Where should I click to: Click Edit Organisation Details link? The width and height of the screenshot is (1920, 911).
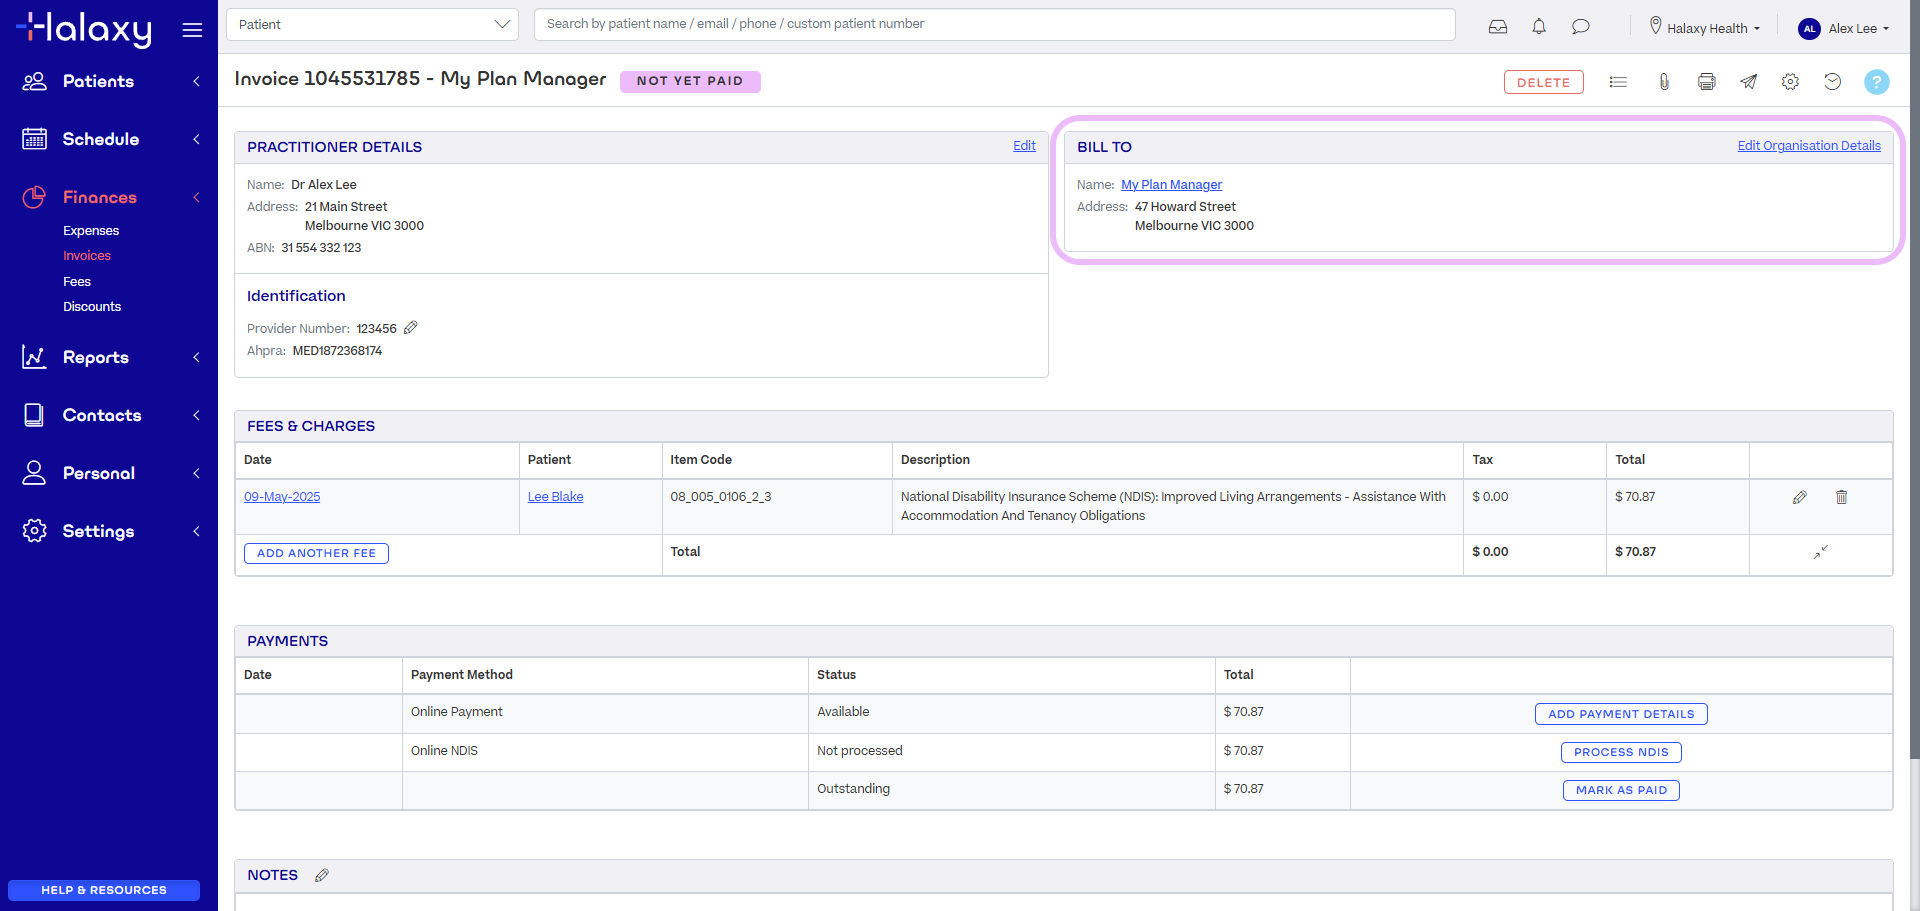click(x=1808, y=146)
